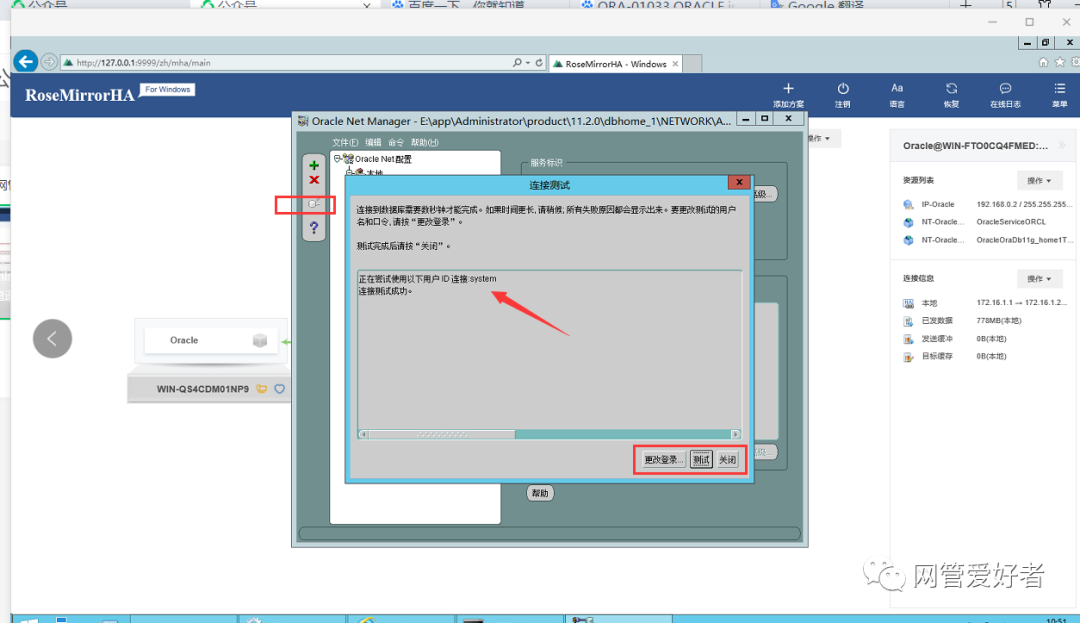Click the browser favorites star icon
1080x623 pixels.
(1059, 62)
